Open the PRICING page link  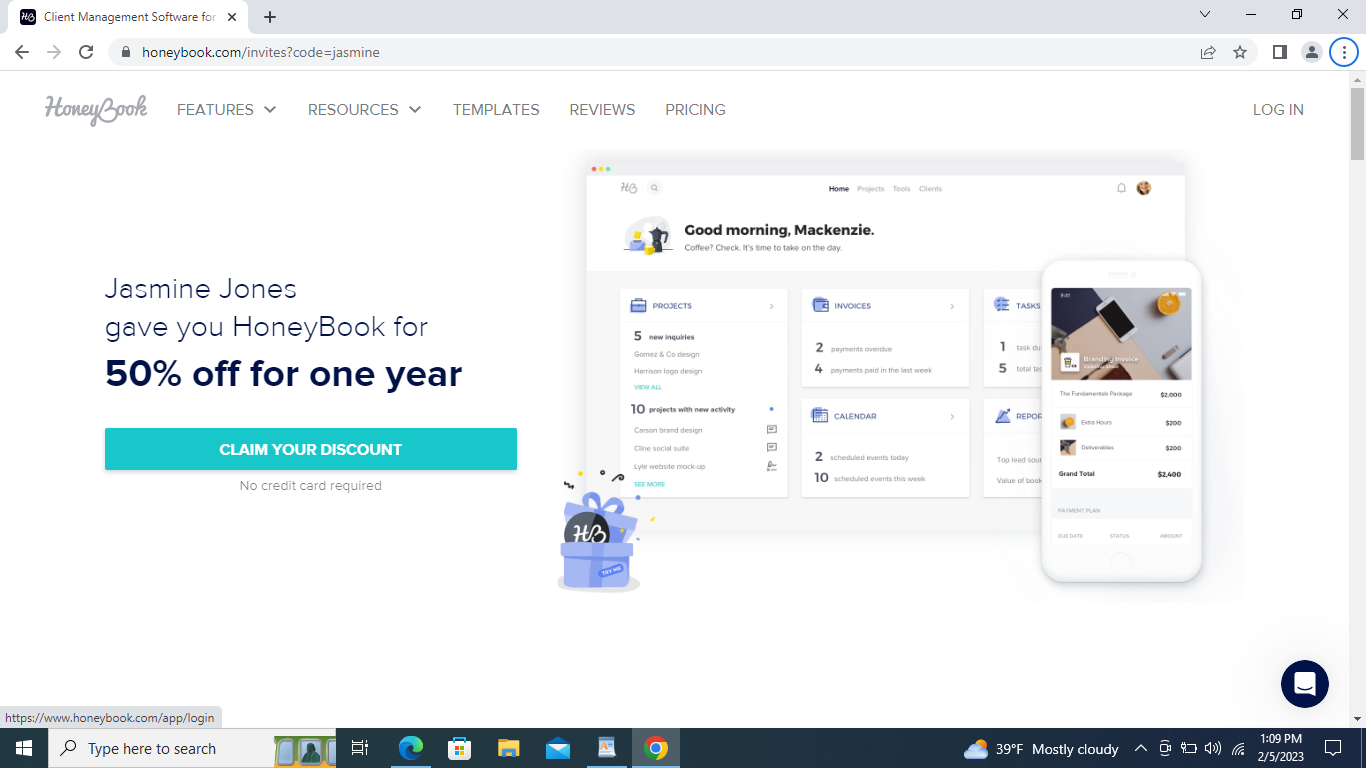[x=695, y=110]
